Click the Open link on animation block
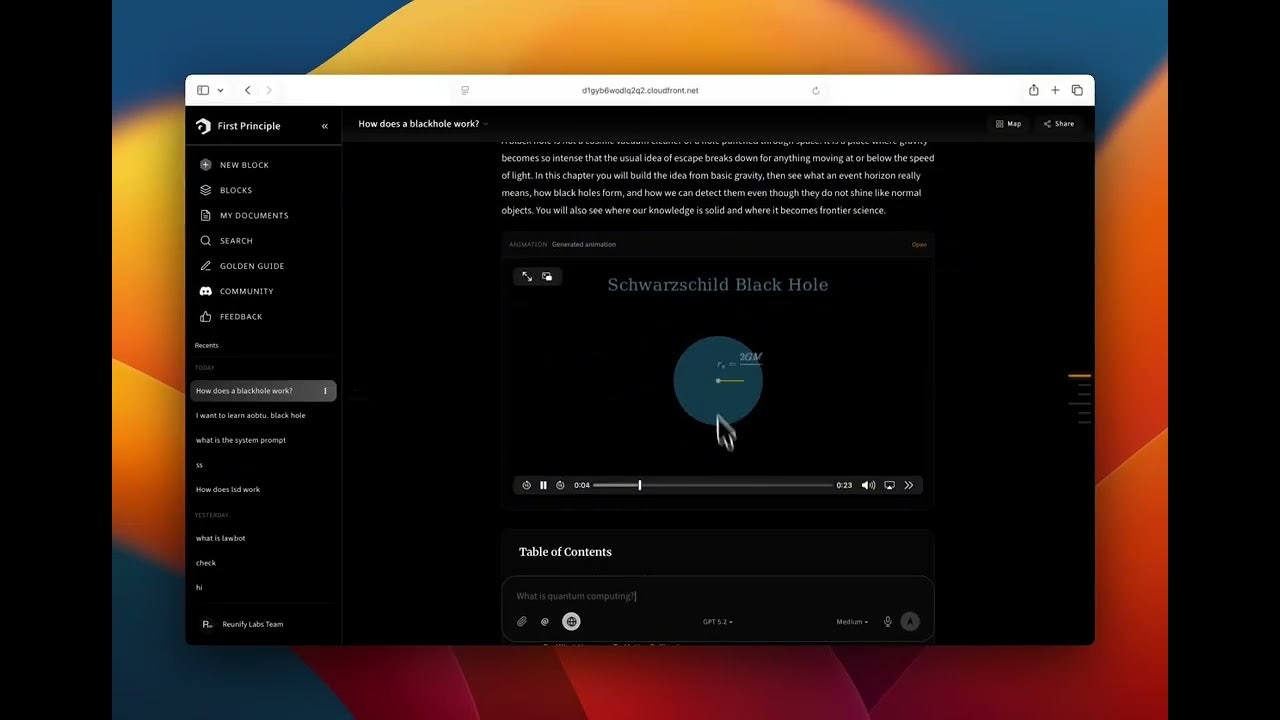Image resolution: width=1280 pixels, height=720 pixels. coord(919,245)
